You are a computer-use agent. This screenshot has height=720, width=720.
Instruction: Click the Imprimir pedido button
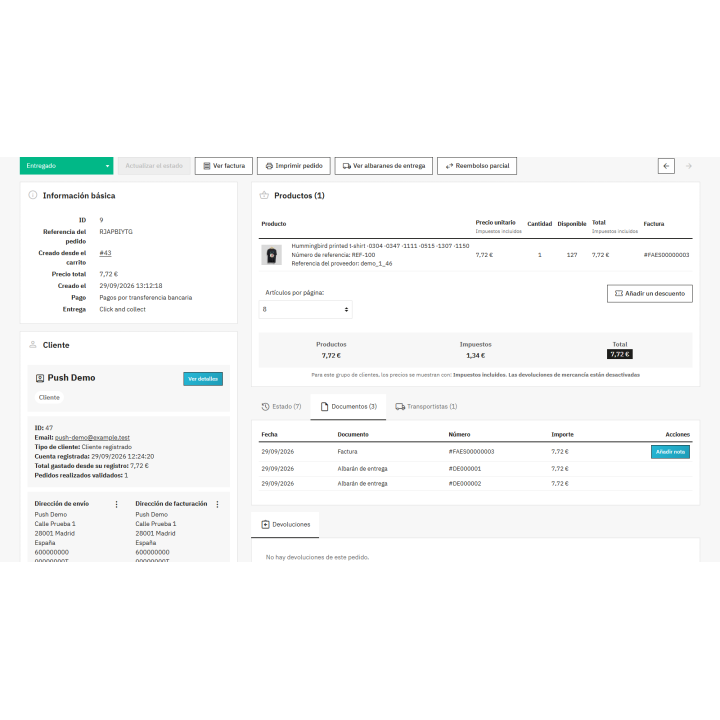coord(293,166)
